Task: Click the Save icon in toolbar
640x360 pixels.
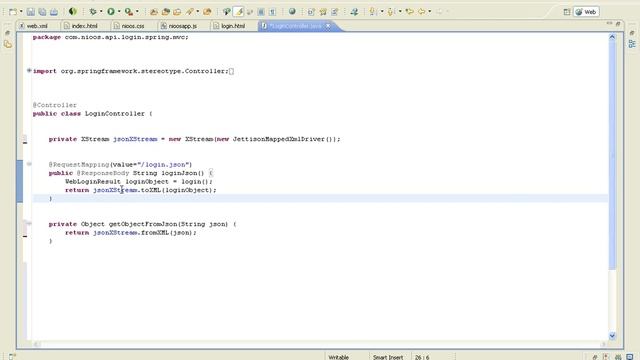Action: coord(31,12)
